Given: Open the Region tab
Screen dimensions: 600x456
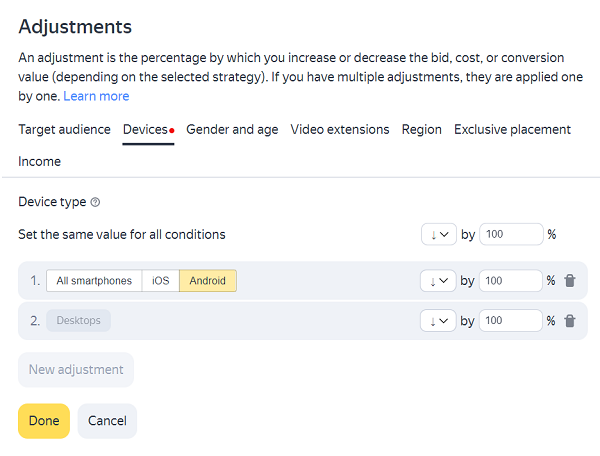Looking at the screenshot, I should pos(422,129).
